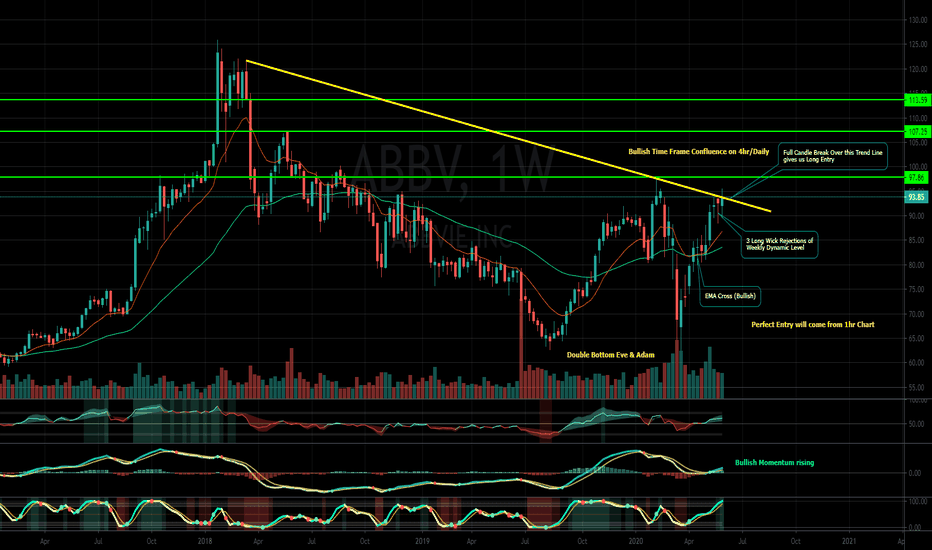Click the 125.00 price axis label
The width and height of the screenshot is (932, 550).
(918, 45)
